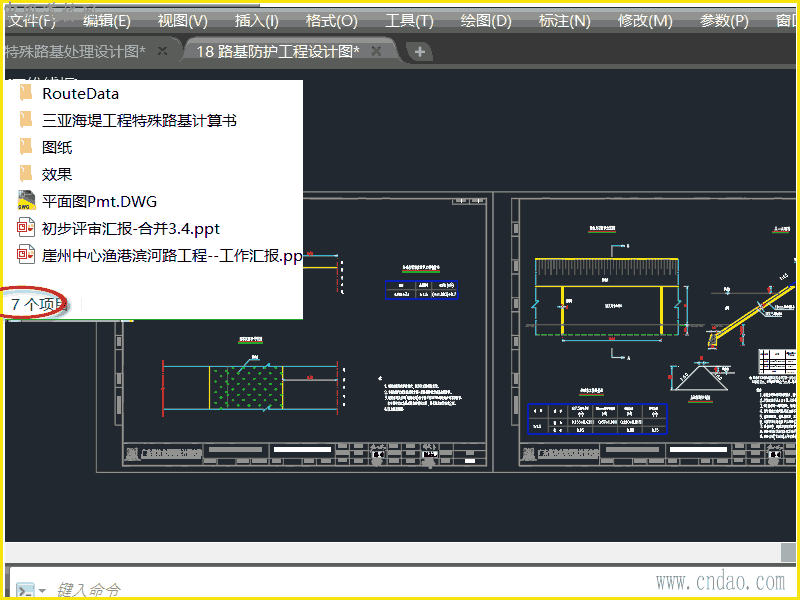Click the RouteData folder name
The width and height of the screenshot is (800, 600).
pyautogui.click(x=81, y=94)
